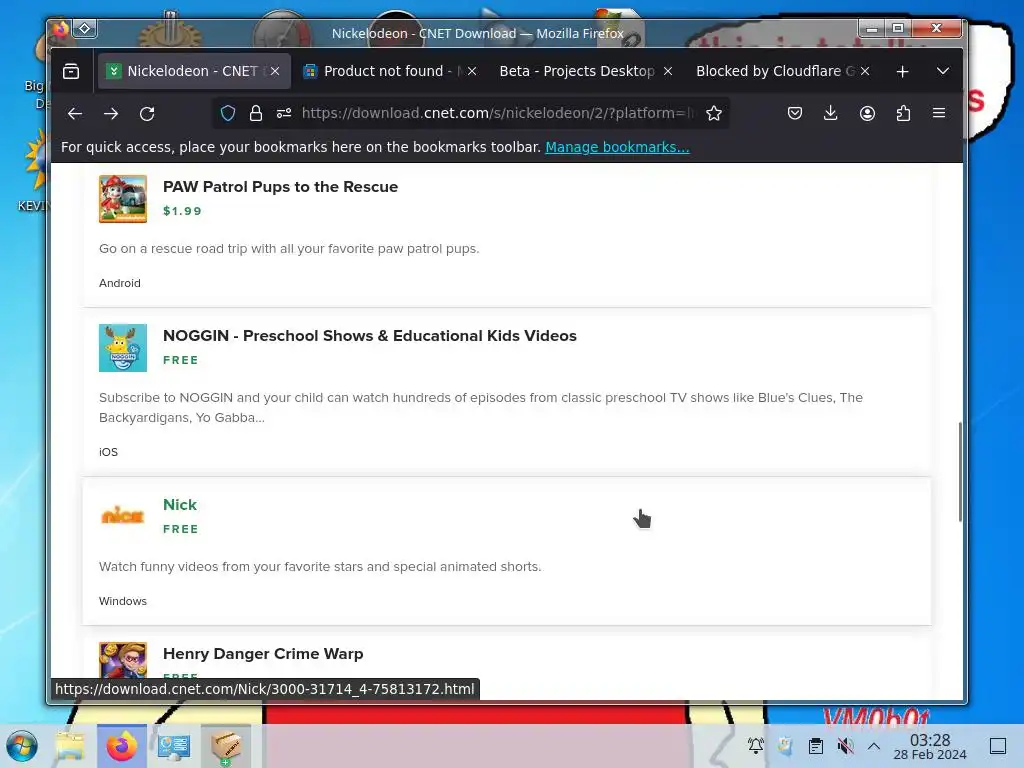Click the site security padlock icon
The image size is (1024, 768).
pos(256,114)
